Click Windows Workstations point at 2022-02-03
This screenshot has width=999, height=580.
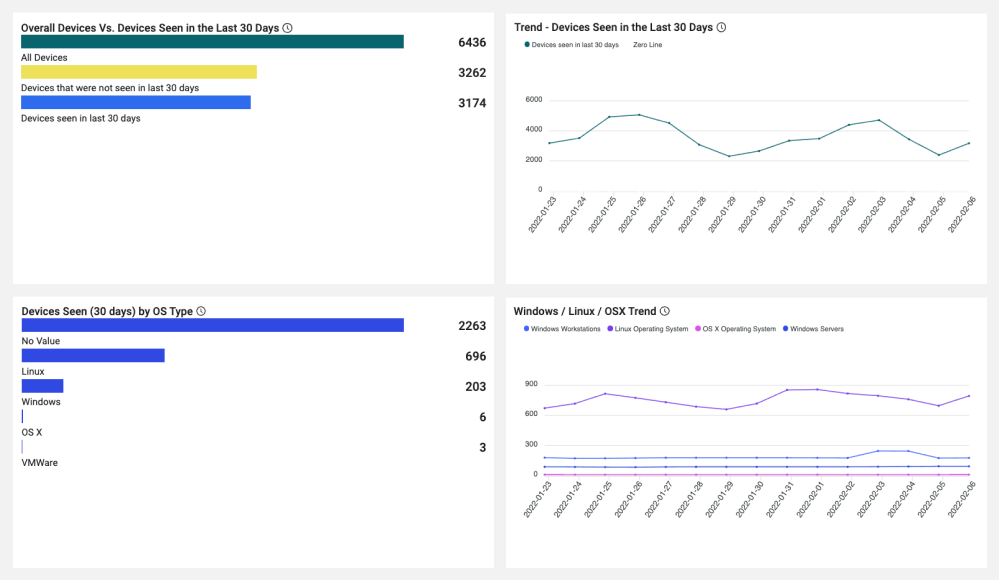pos(879,451)
